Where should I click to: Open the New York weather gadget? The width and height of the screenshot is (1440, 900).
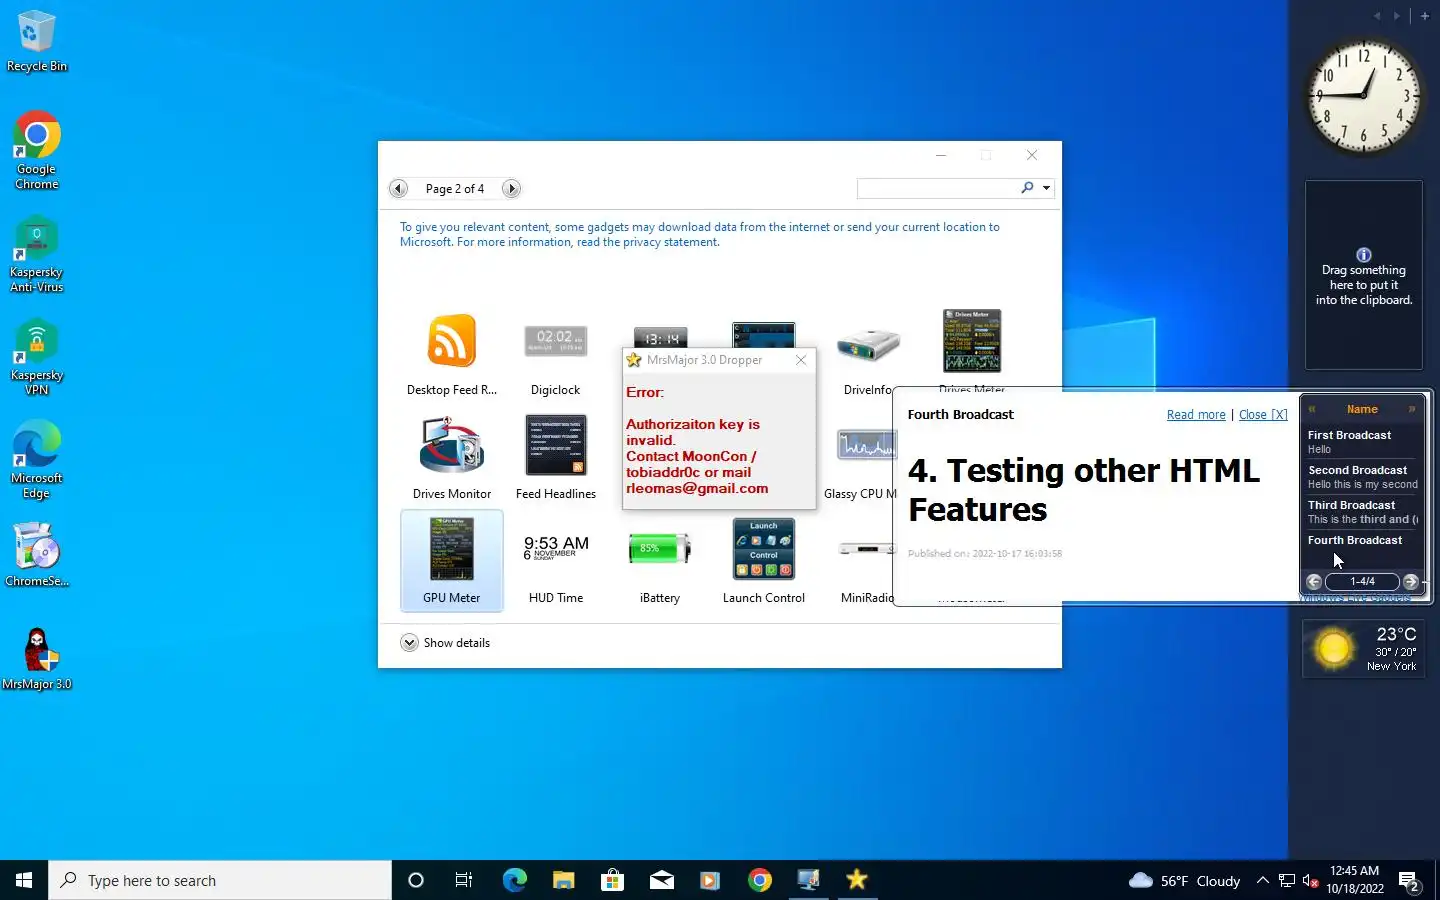tap(1364, 649)
